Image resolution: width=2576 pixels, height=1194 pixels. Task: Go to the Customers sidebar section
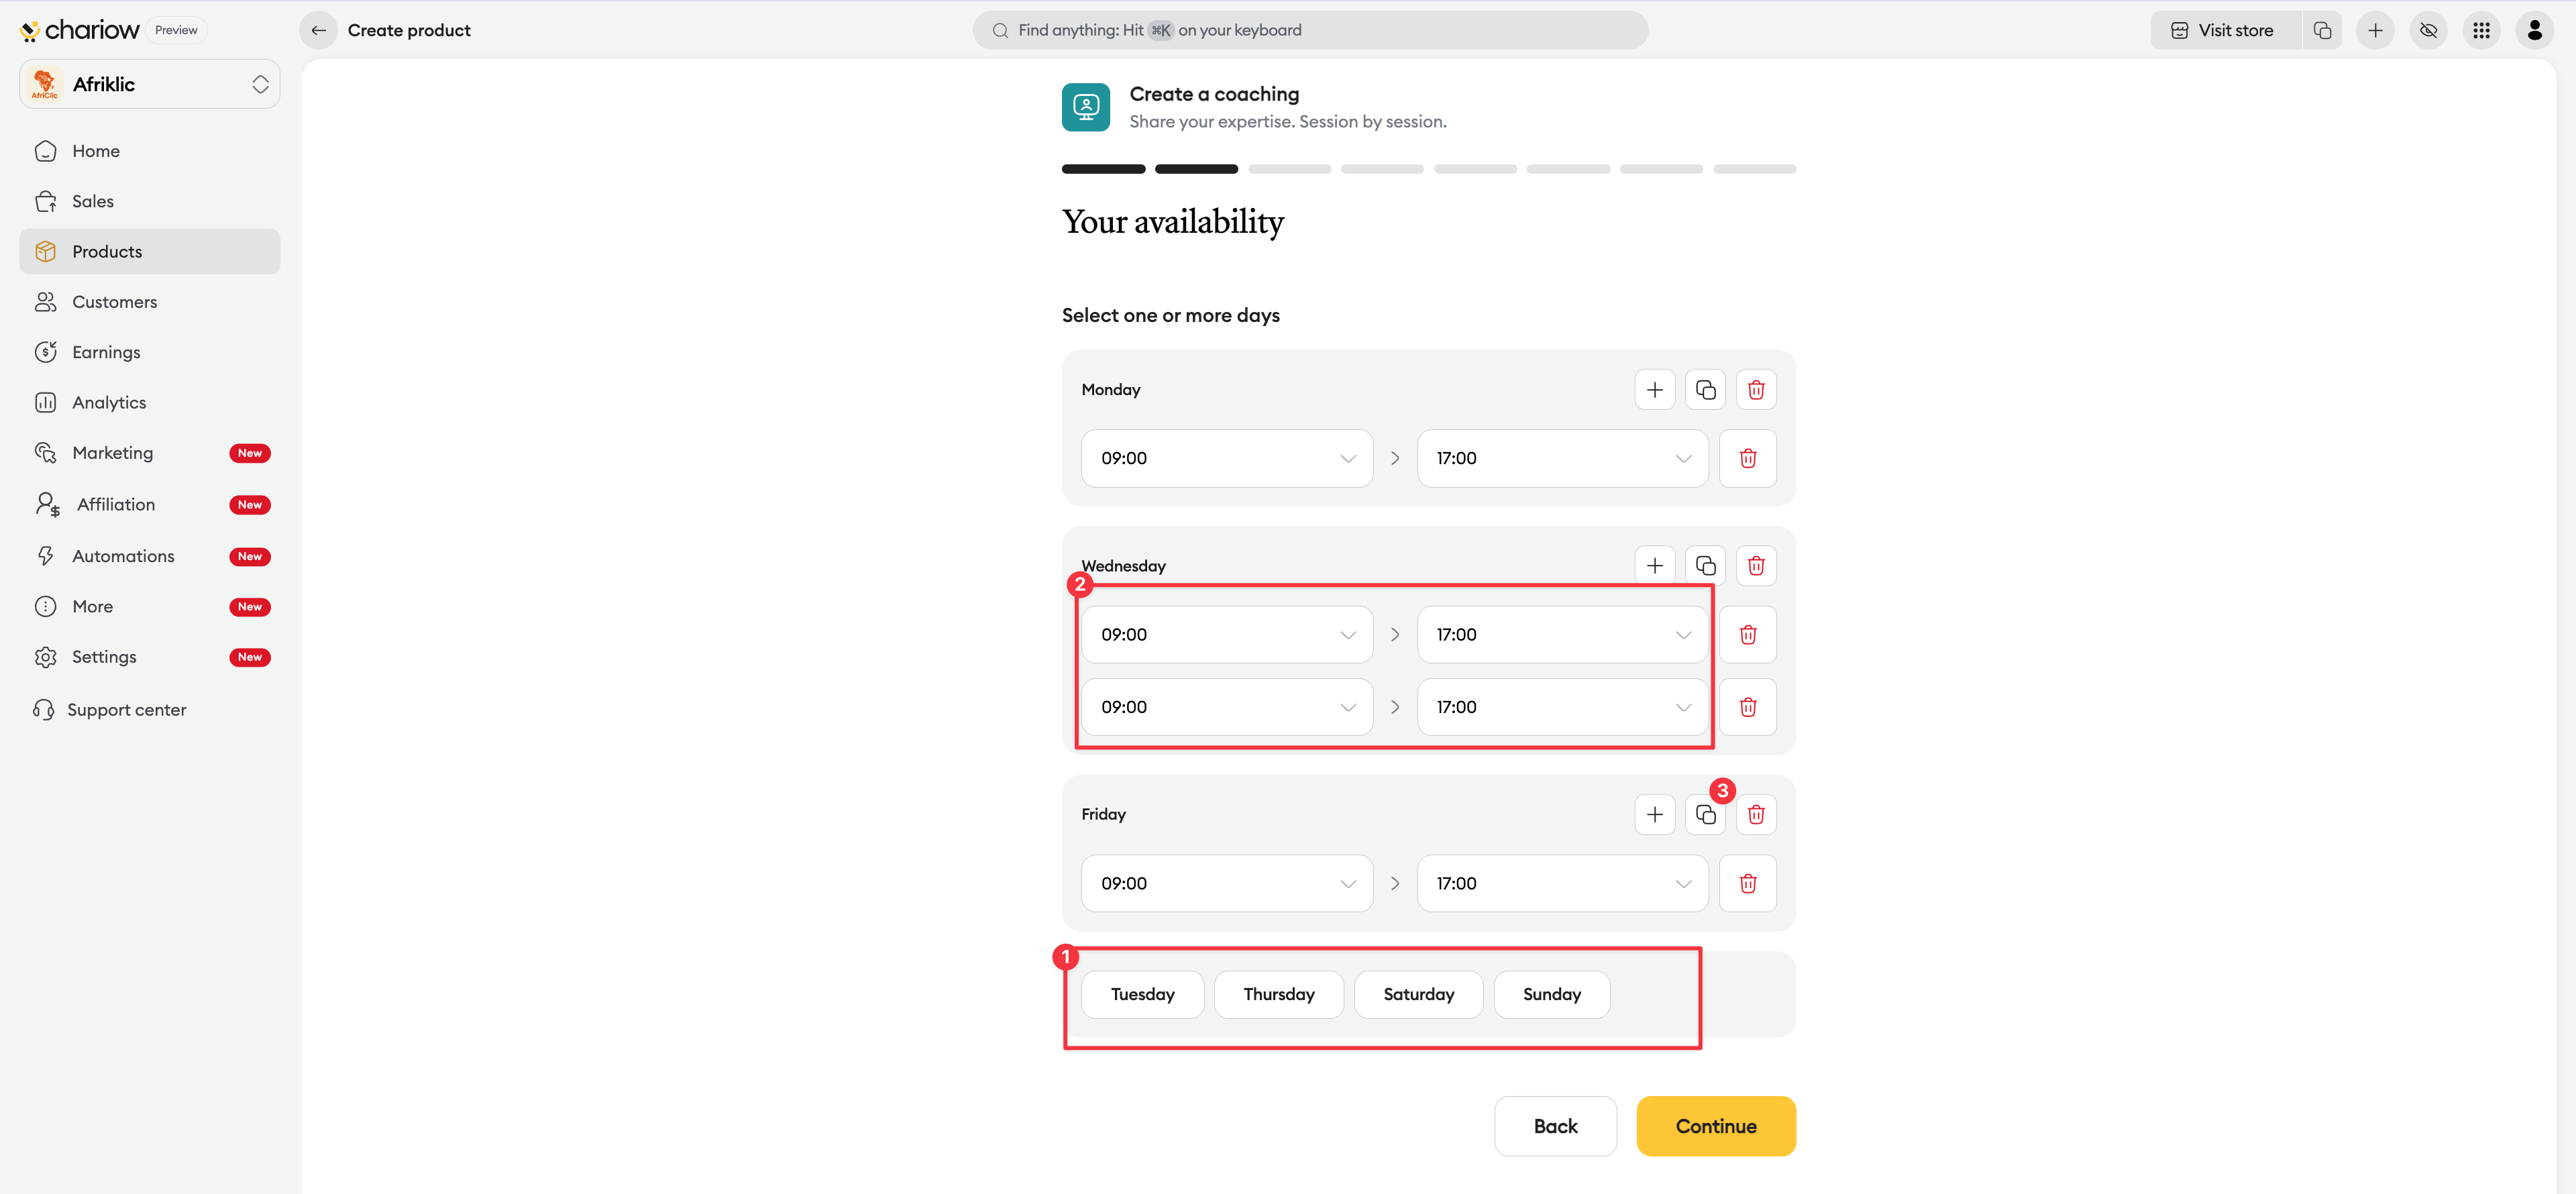click(x=114, y=302)
